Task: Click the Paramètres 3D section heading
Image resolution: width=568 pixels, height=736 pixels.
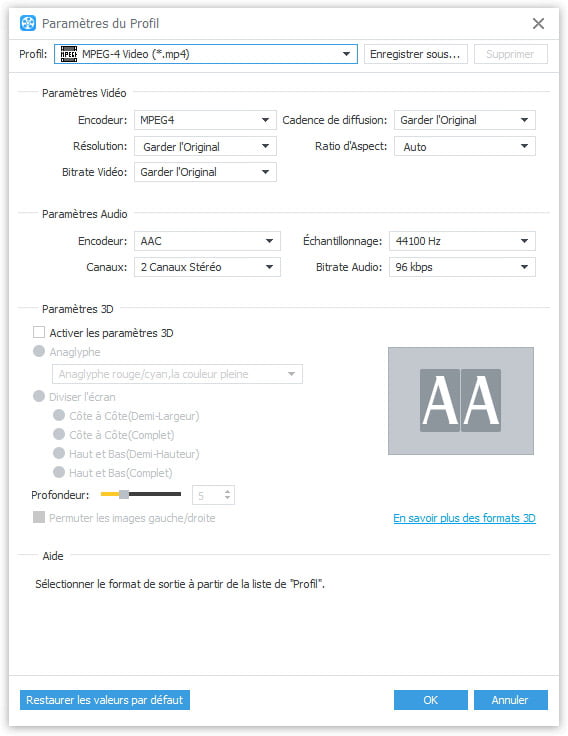Action: pyautogui.click(x=77, y=309)
